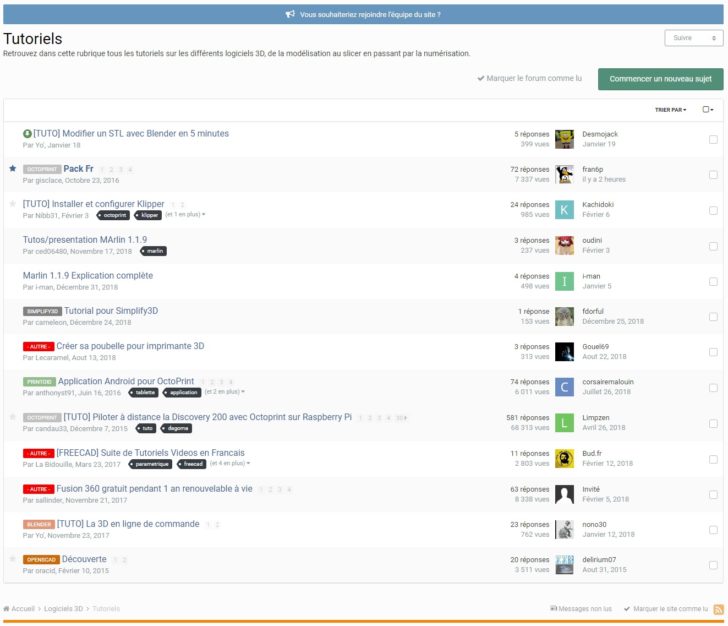This screenshot has height=626, width=728.
Task: Click the PRINTOID prefix badge
Action: pyautogui.click(x=39, y=382)
